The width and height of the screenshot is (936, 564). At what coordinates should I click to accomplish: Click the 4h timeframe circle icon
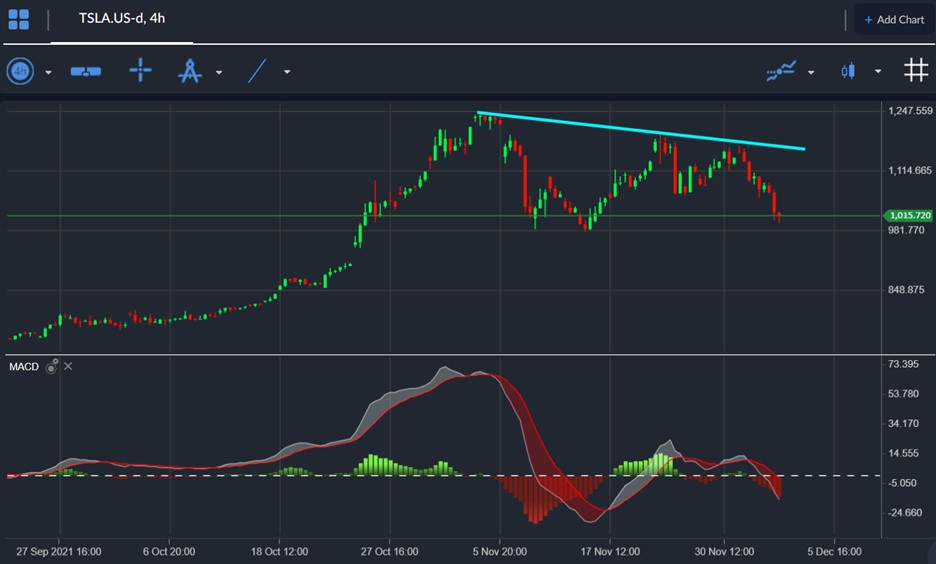pyautogui.click(x=20, y=72)
